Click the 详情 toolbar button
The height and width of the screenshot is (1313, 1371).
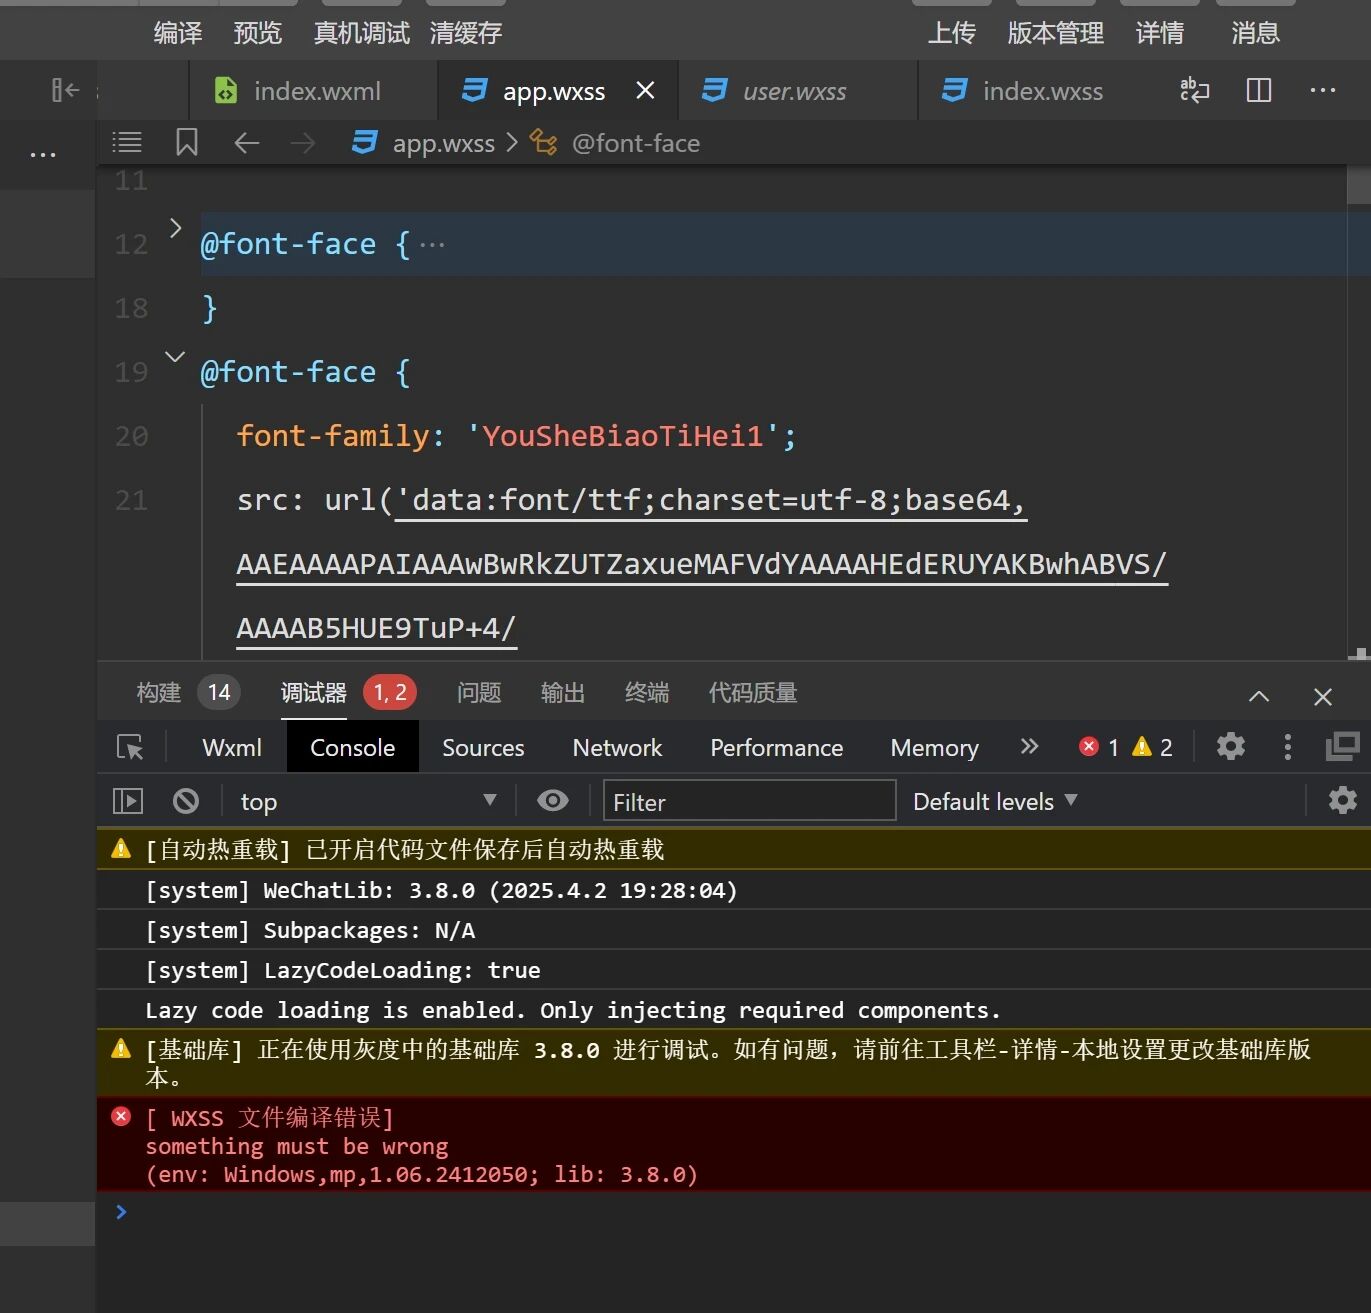(x=1160, y=33)
